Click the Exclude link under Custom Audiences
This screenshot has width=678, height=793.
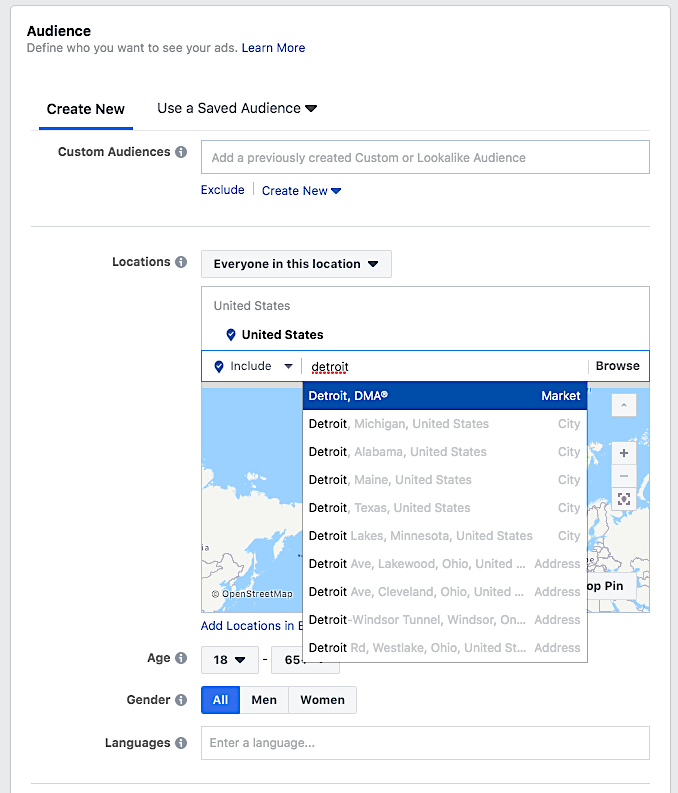click(x=222, y=190)
